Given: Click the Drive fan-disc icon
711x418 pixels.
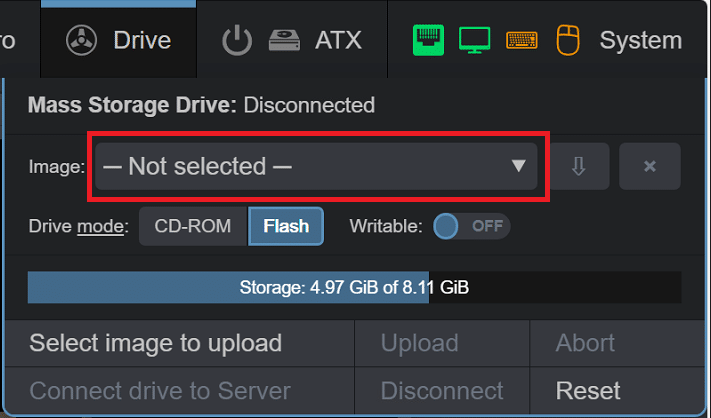Looking at the screenshot, I should pos(81,40).
